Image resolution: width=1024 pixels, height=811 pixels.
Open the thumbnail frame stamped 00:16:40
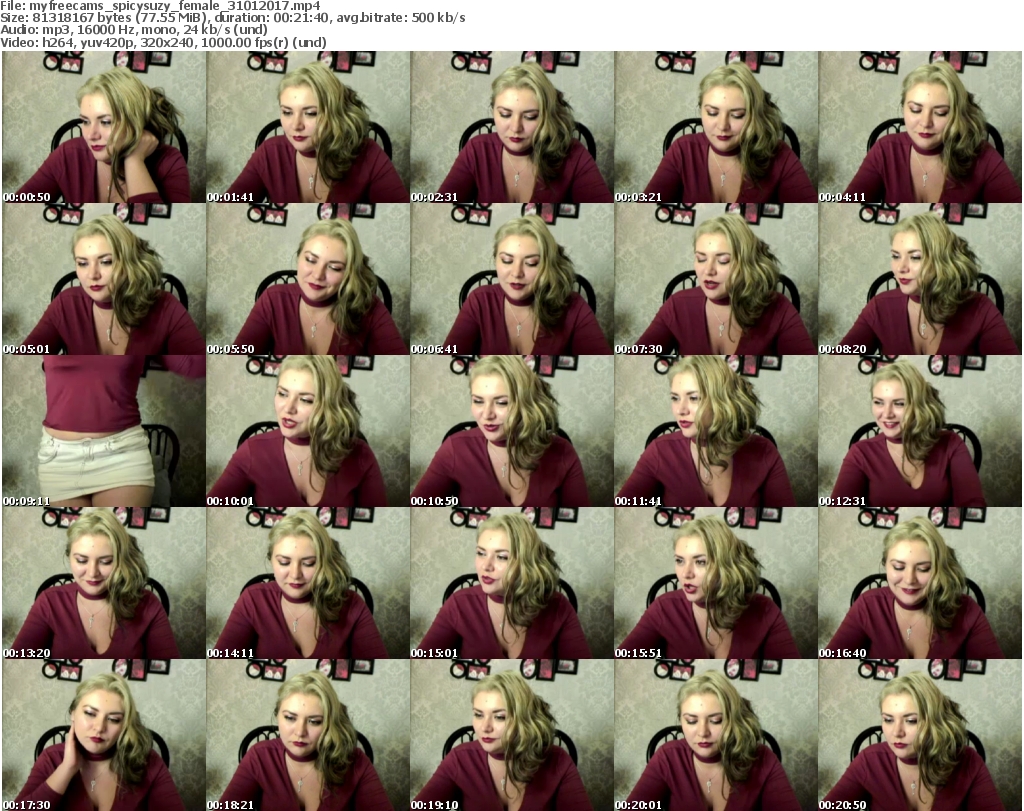(x=920, y=584)
